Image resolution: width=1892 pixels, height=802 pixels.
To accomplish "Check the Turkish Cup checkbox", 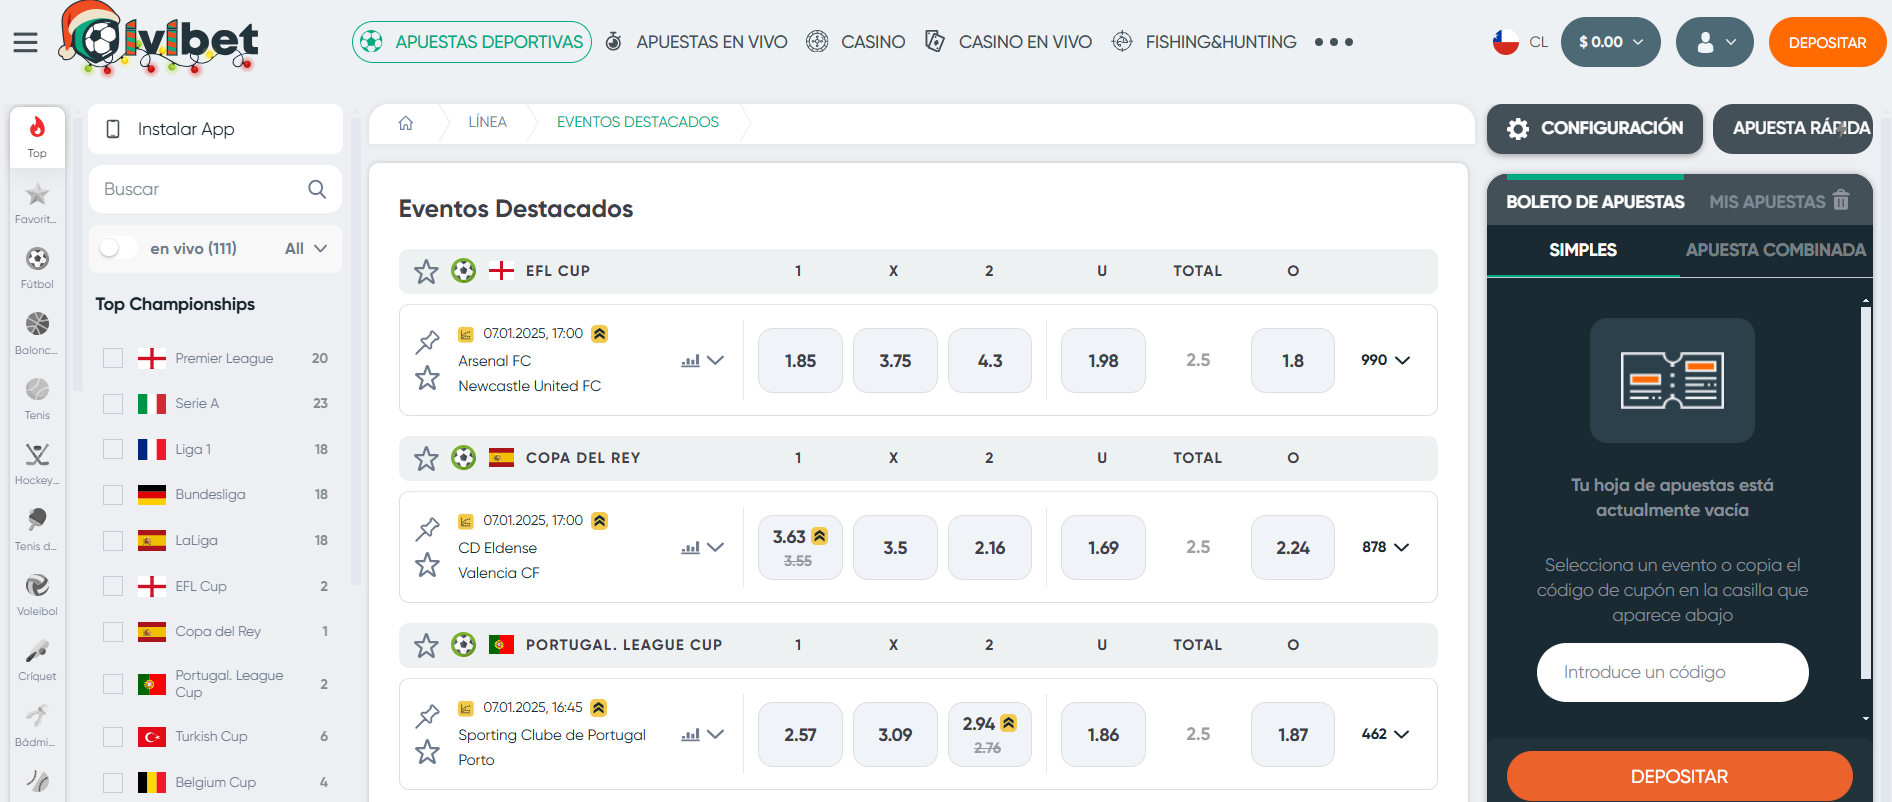I will (113, 737).
